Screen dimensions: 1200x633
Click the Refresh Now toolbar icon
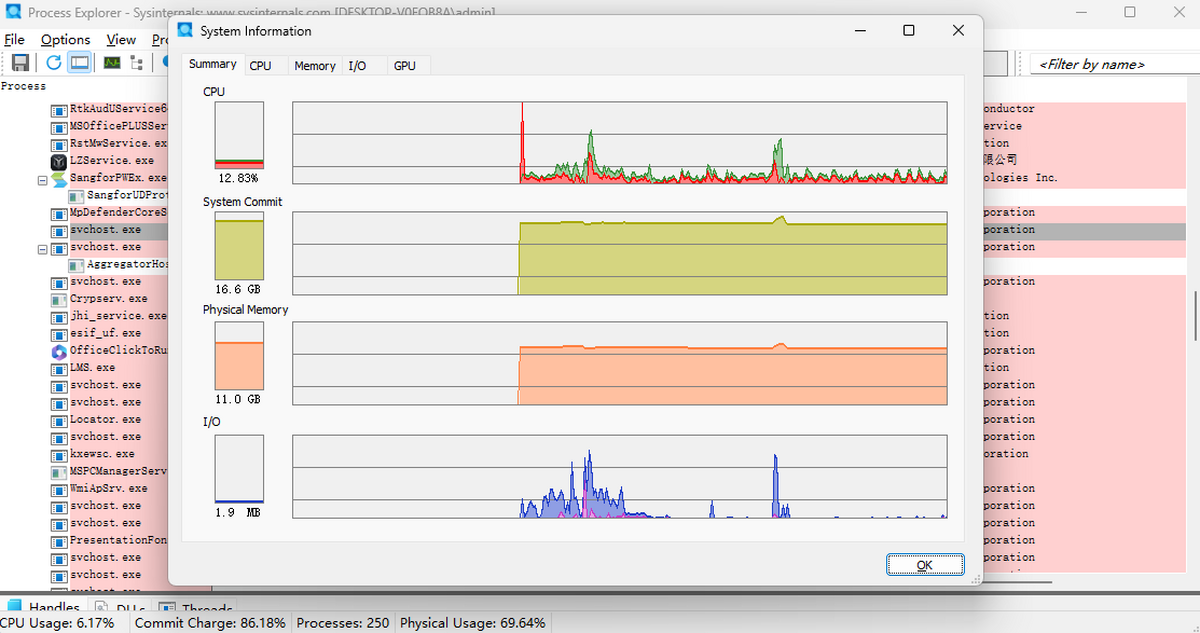pos(53,62)
